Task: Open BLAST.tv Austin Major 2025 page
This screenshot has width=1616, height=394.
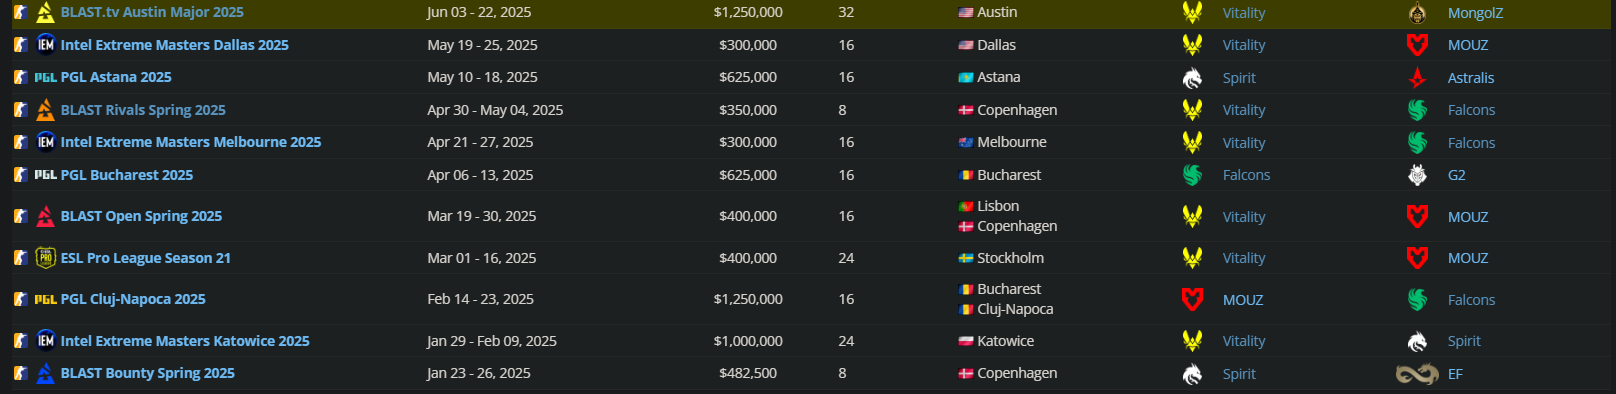Action: (x=152, y=12)
